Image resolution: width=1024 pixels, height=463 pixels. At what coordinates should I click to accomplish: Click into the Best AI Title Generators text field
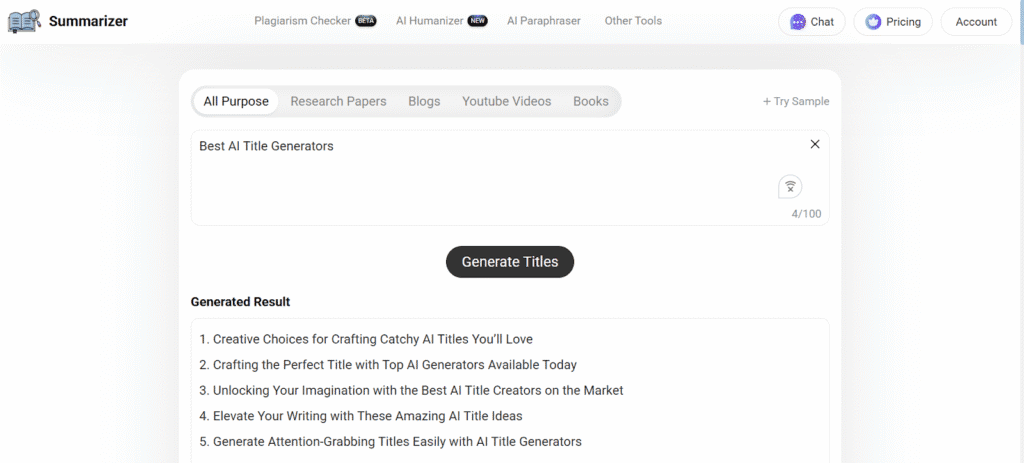point(510,178)
